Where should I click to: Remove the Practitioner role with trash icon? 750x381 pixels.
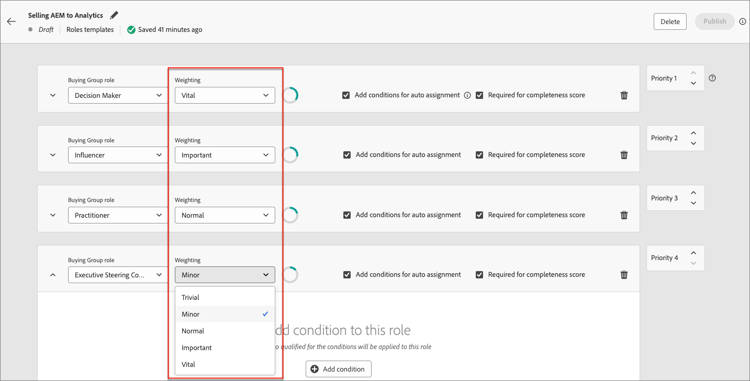pyautogui.click(x=624, y=215)
